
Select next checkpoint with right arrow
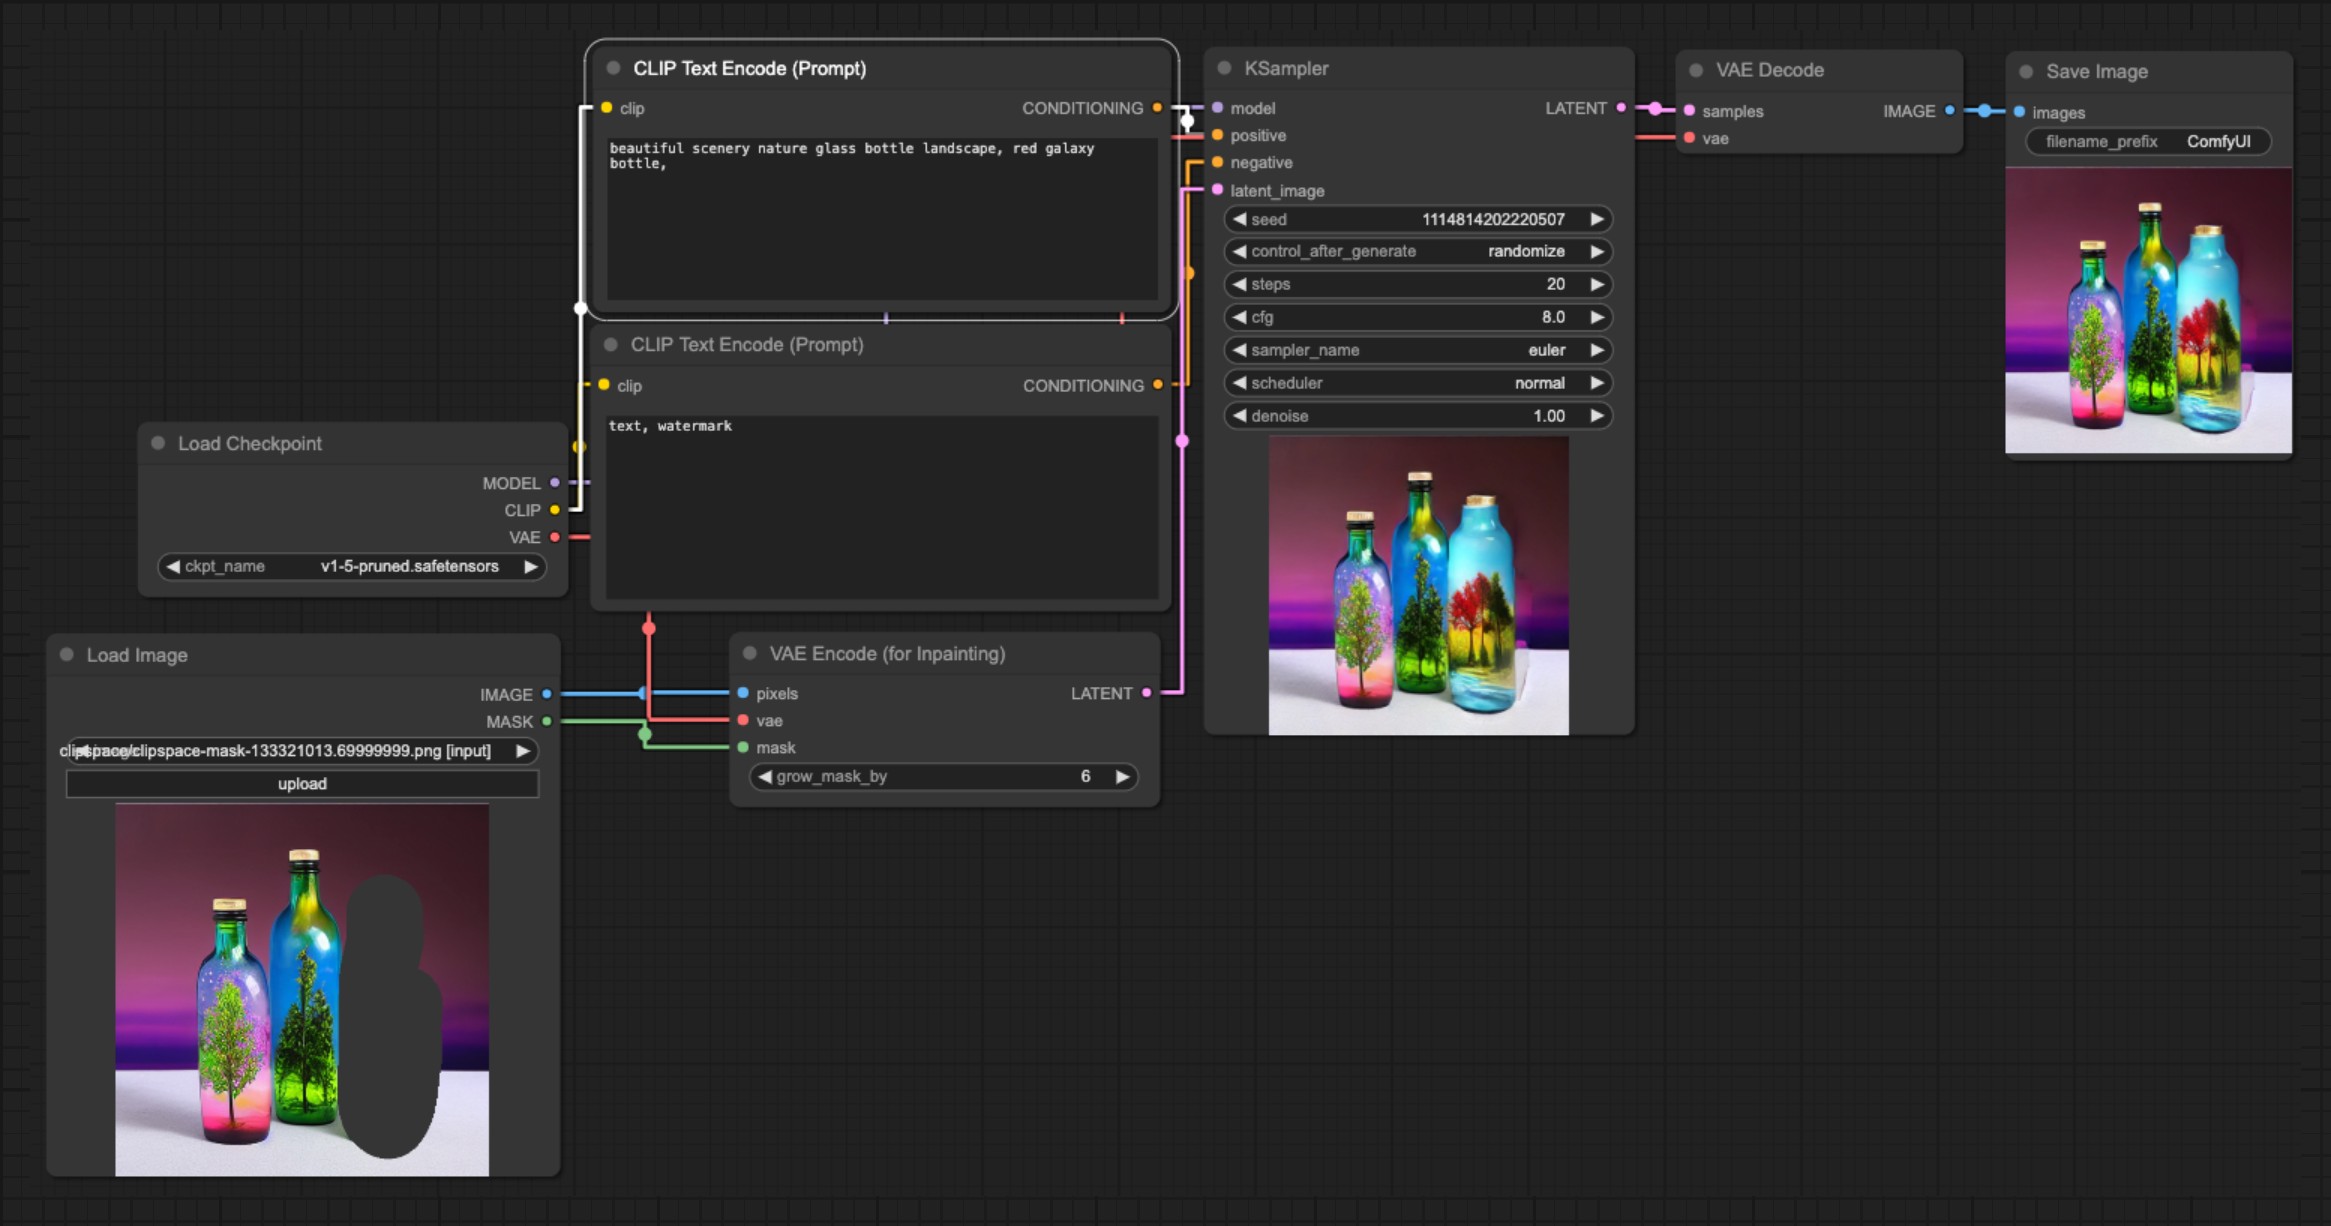click(531, 566)
